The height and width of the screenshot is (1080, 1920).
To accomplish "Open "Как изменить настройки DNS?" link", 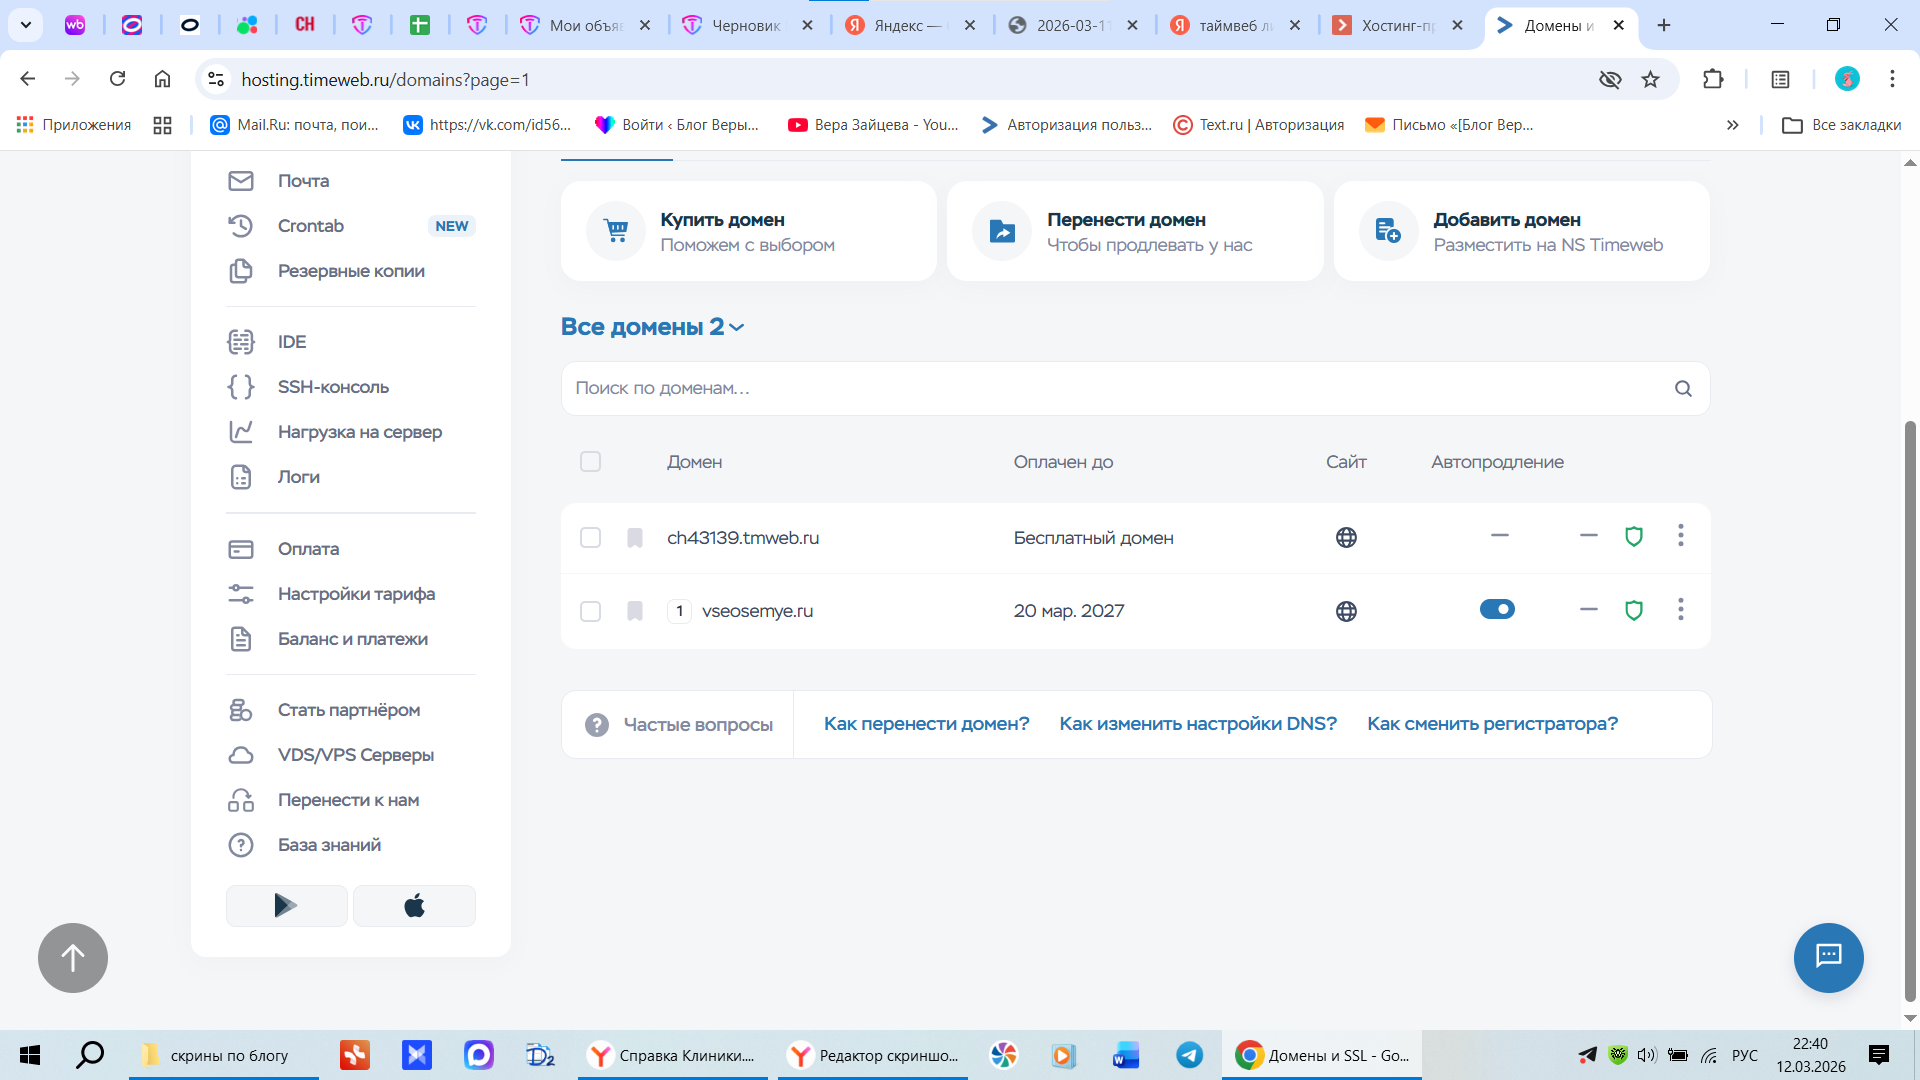I will tap(1197, 724).
